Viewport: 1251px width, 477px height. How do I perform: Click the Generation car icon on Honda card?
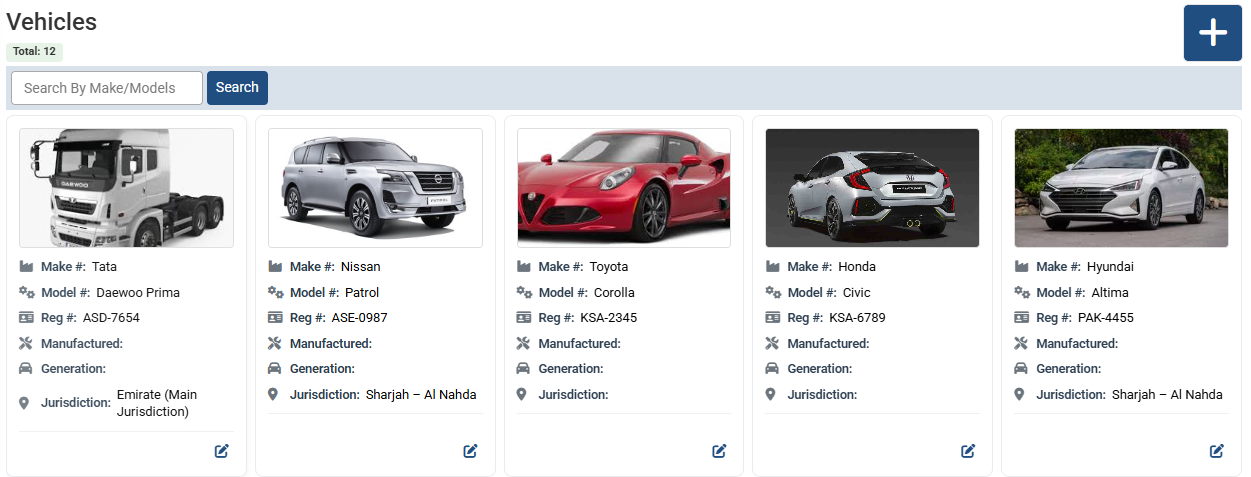[x=772, y=369]
